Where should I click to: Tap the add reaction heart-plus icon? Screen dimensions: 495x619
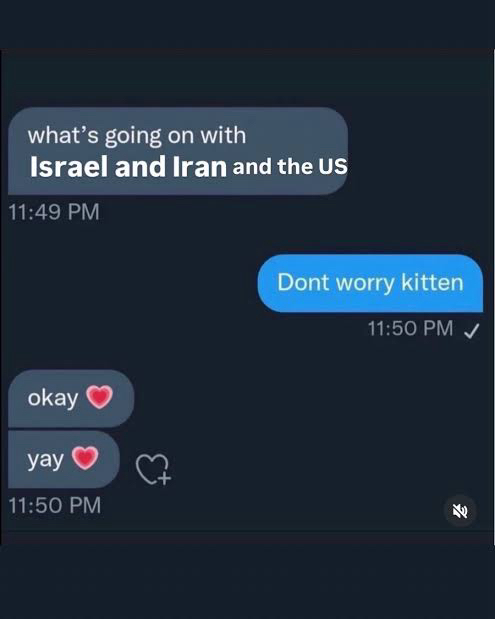click(x=154, y=469)
